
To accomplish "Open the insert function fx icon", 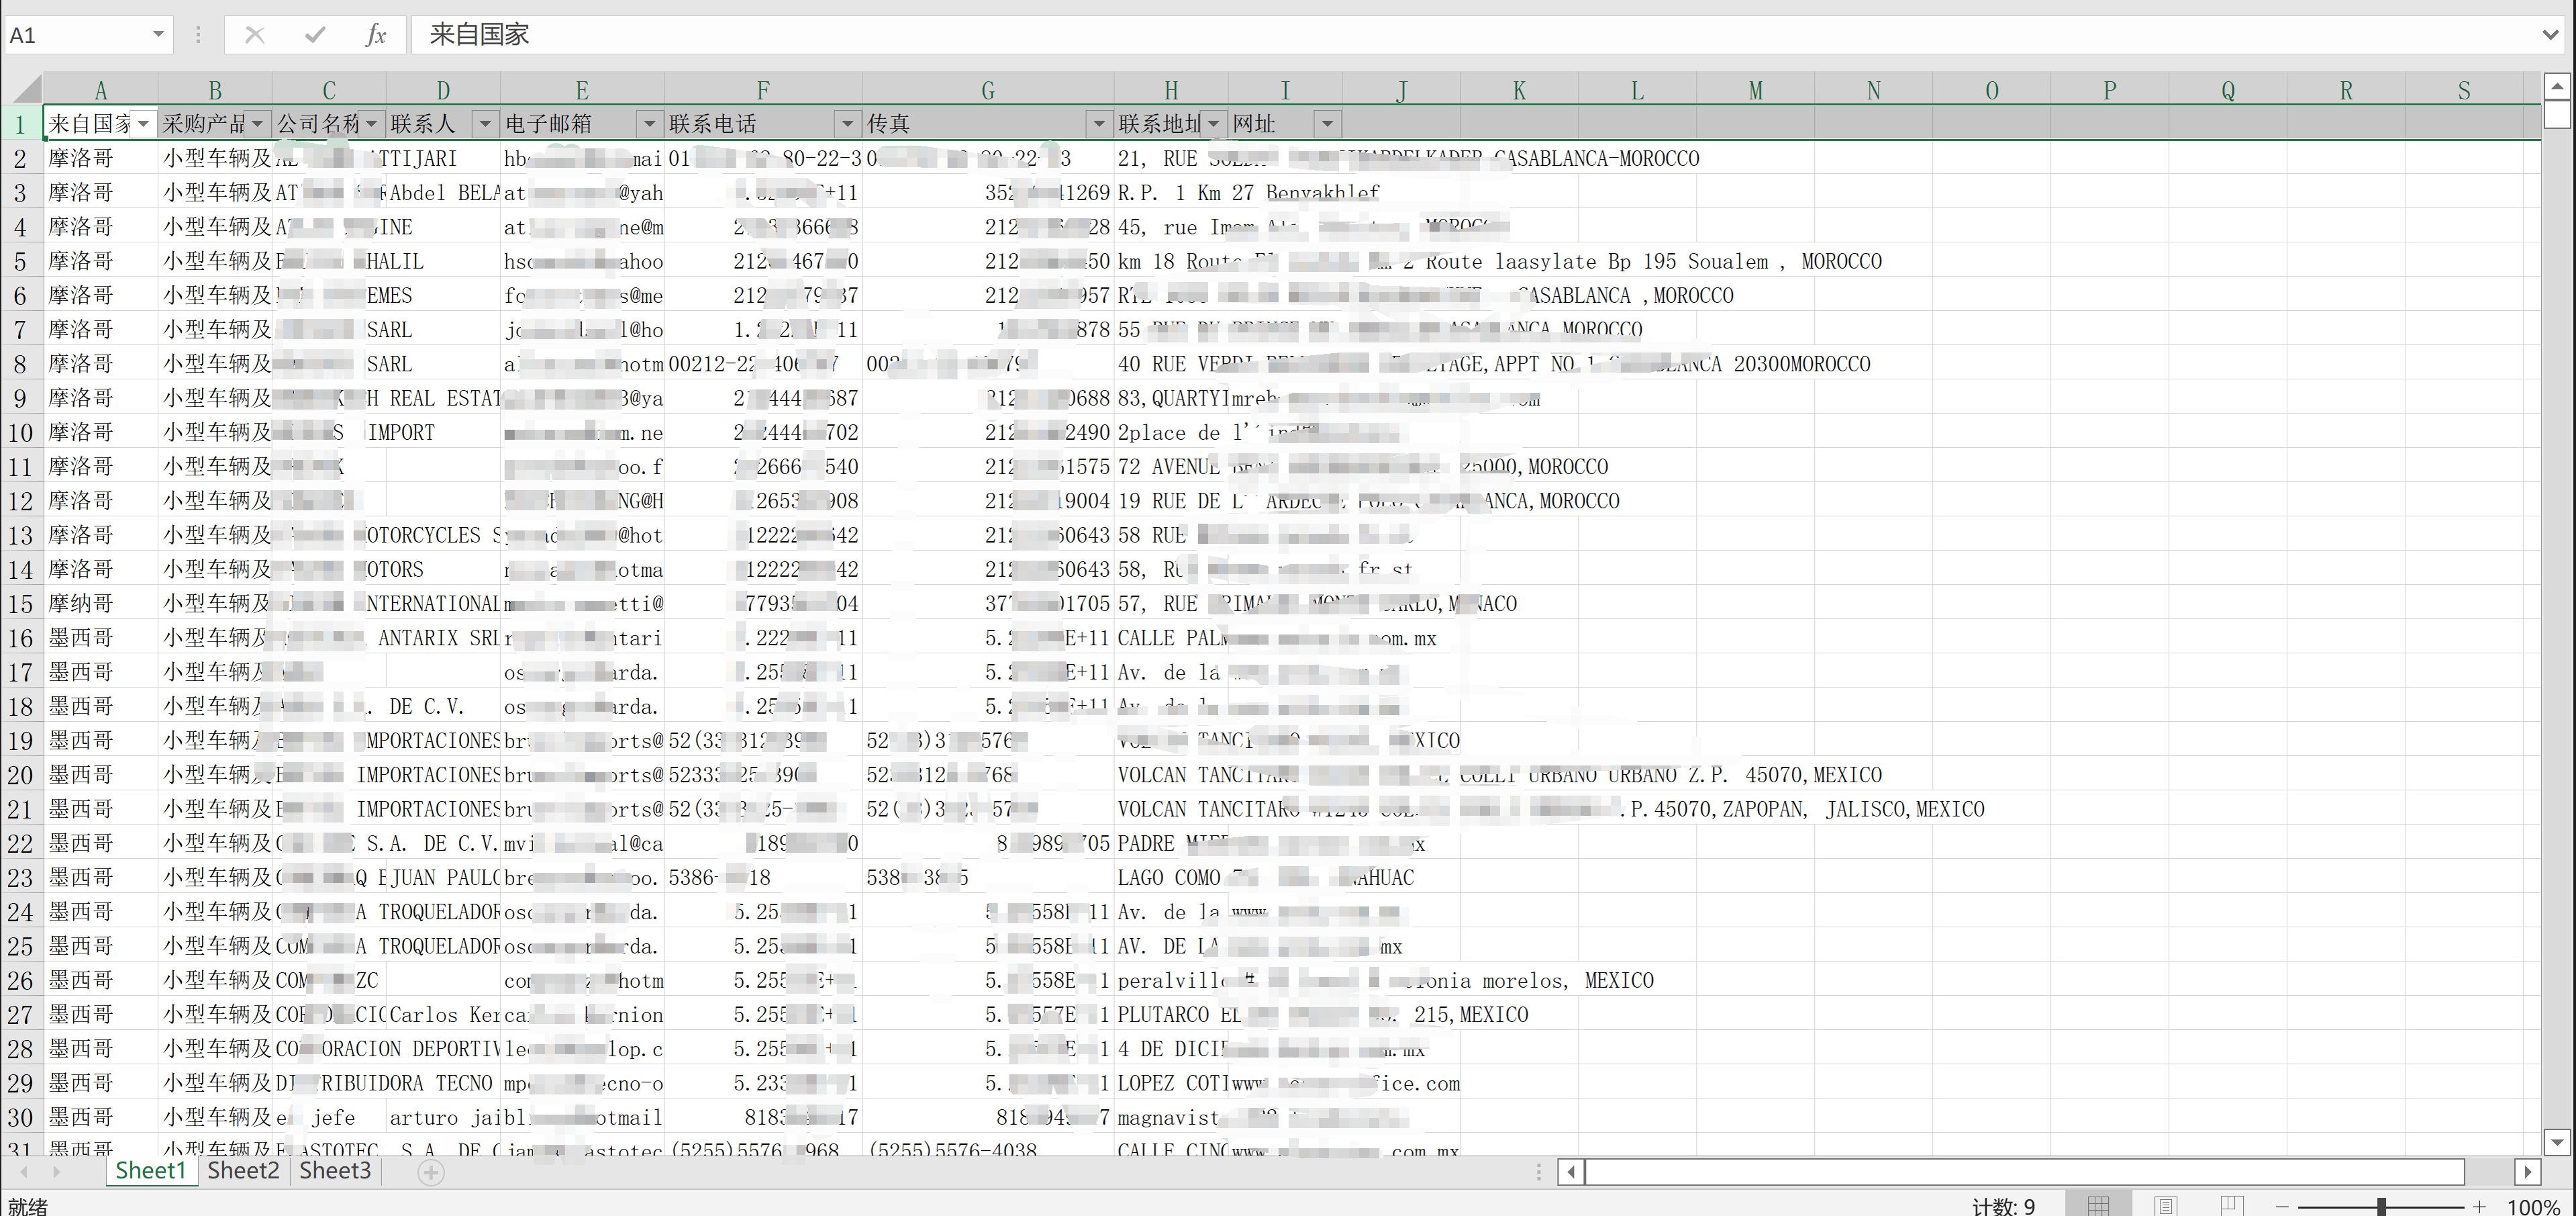I will 376,35.
